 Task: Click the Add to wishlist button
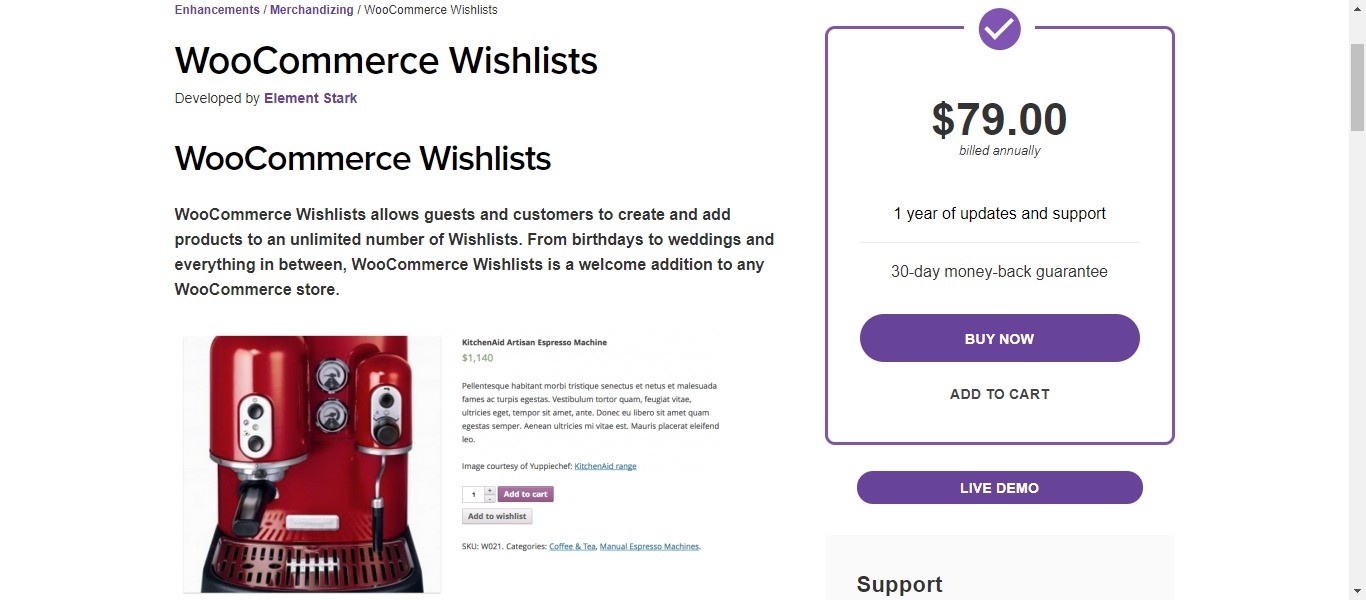tap(497, 516)
